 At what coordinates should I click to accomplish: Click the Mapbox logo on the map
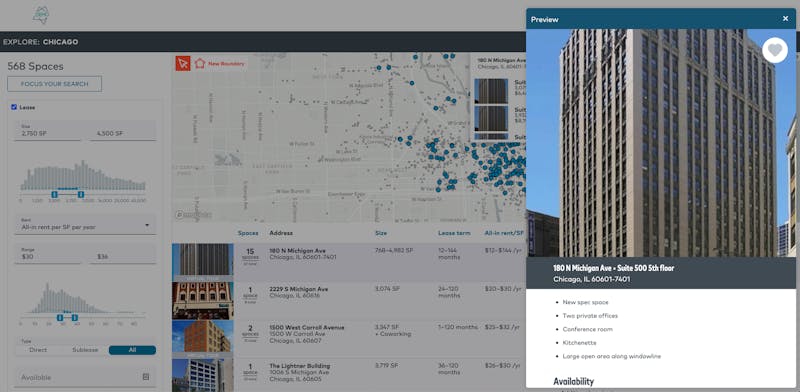[x=193, y=215]
